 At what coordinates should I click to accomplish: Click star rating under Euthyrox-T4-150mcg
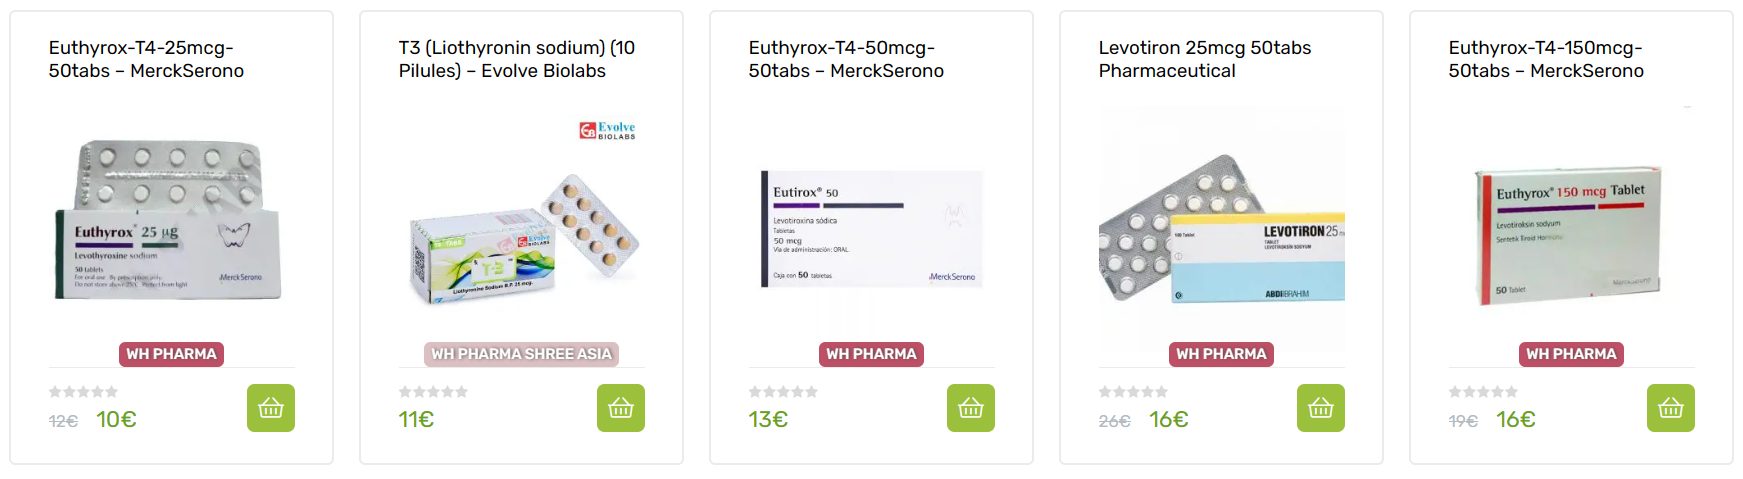(x=1483, y=392)
